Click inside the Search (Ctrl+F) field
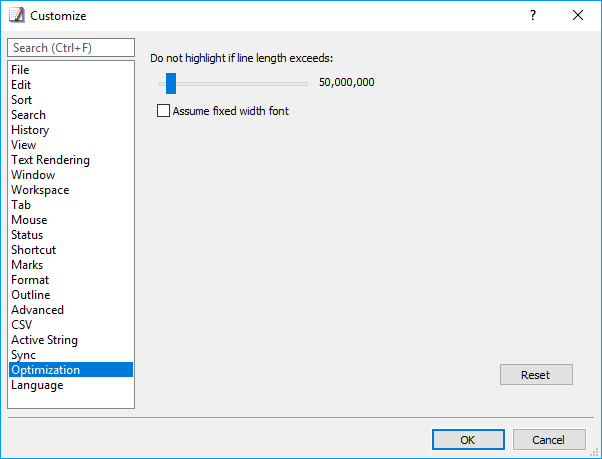This screenshot has width=602, height=459. pos(71,48)
